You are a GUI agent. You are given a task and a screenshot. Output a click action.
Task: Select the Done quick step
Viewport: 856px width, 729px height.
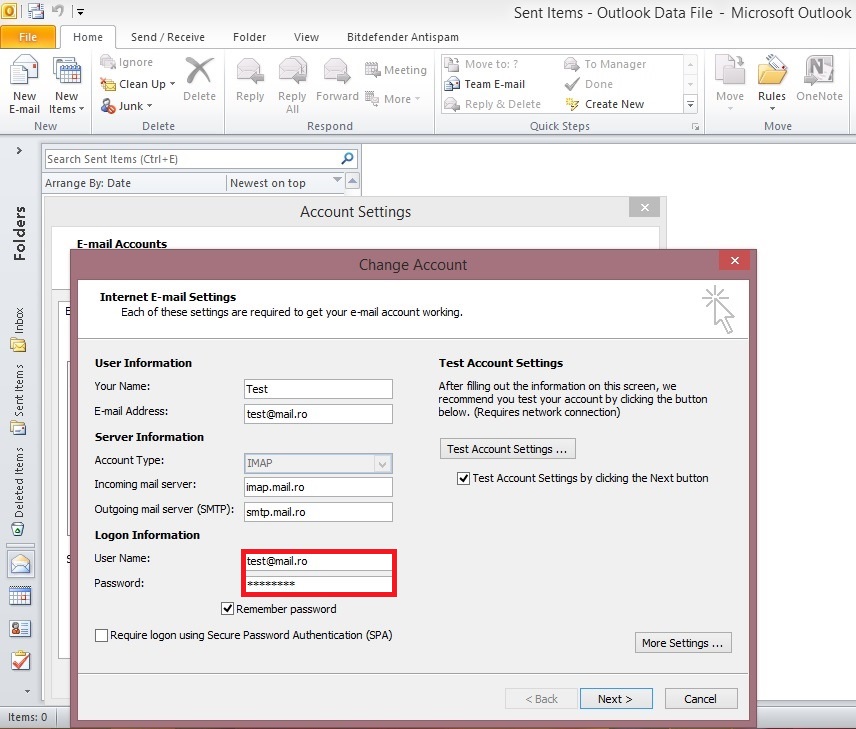[x=589, y=84]
